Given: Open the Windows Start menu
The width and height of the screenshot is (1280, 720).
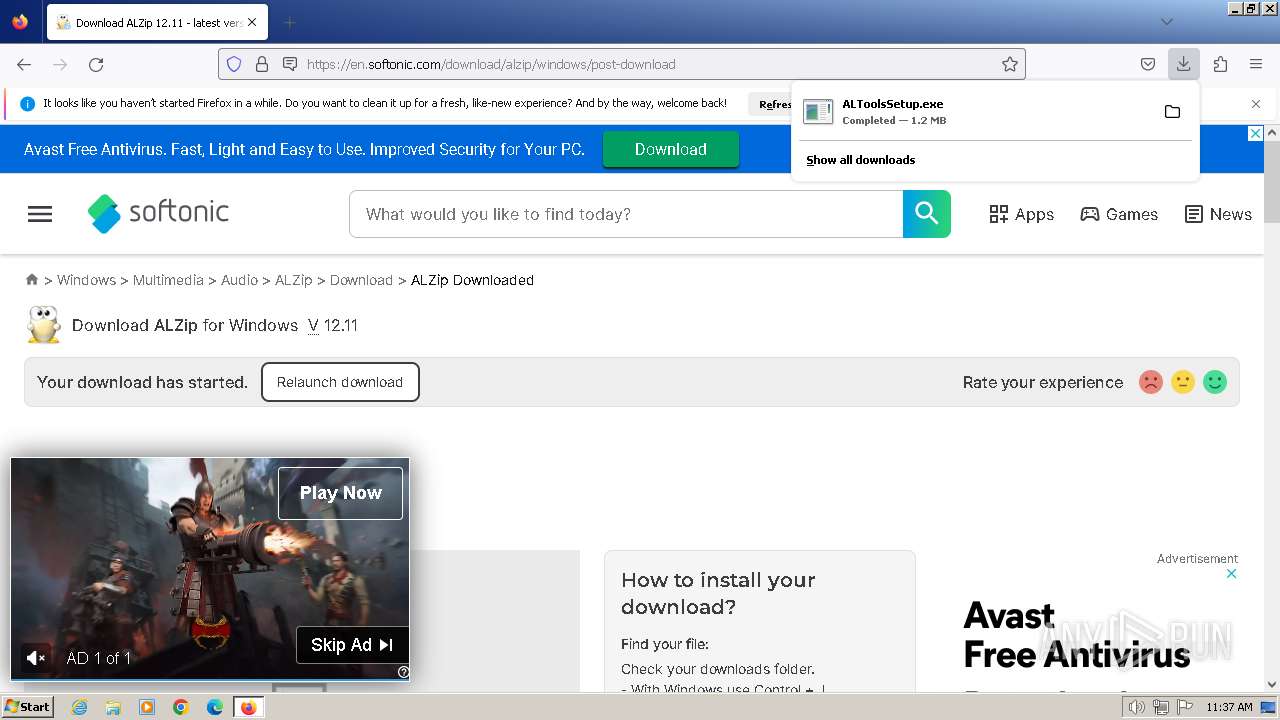Looking at the screenshot, I should pos(27,707).
